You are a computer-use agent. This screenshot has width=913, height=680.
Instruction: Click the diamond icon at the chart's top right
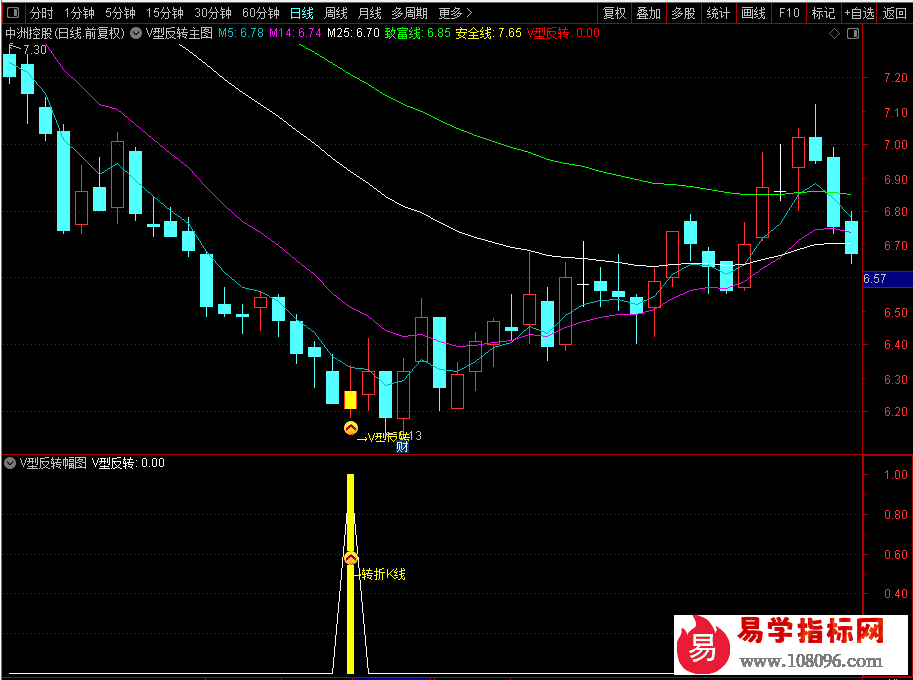(x=834, y=34)
